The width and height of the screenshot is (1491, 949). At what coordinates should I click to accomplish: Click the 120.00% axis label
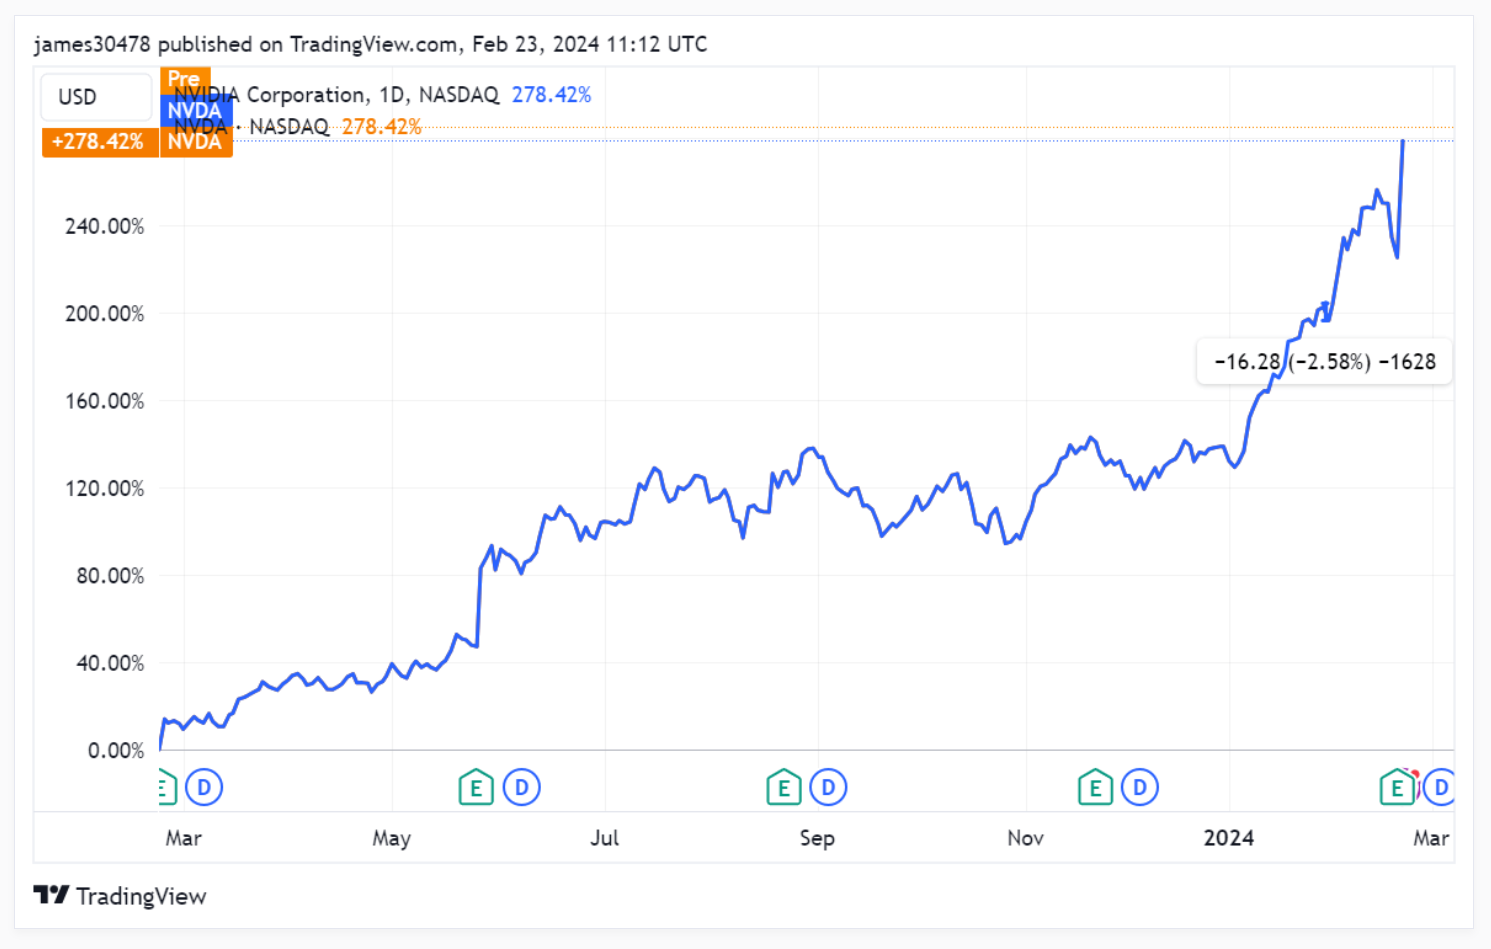(x=105, y=488)
